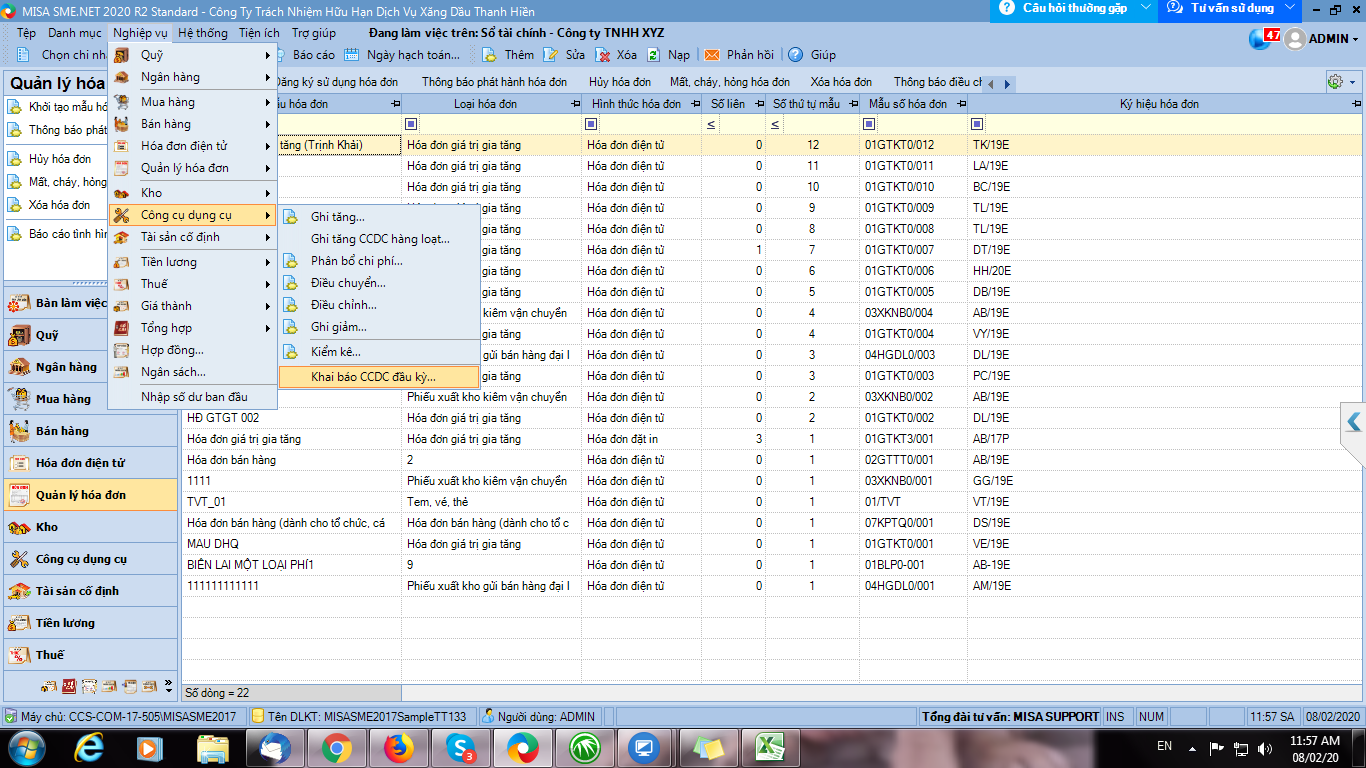Open the Danh mục menu

pos(75,33)
